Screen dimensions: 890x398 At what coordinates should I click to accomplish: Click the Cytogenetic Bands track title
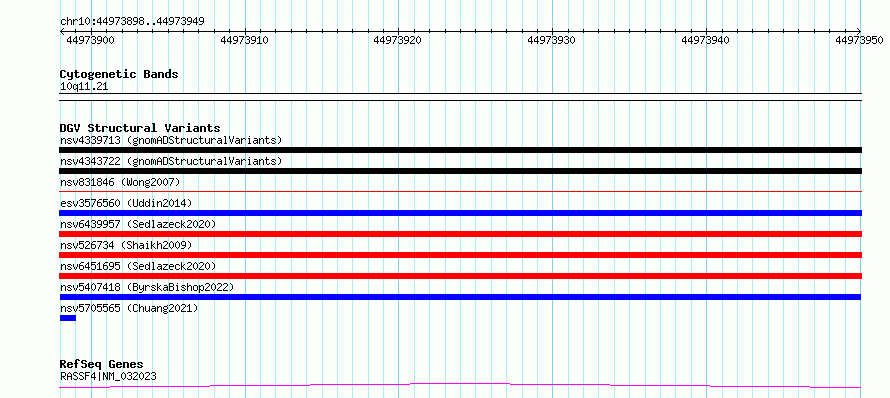[x=119, y=74]
